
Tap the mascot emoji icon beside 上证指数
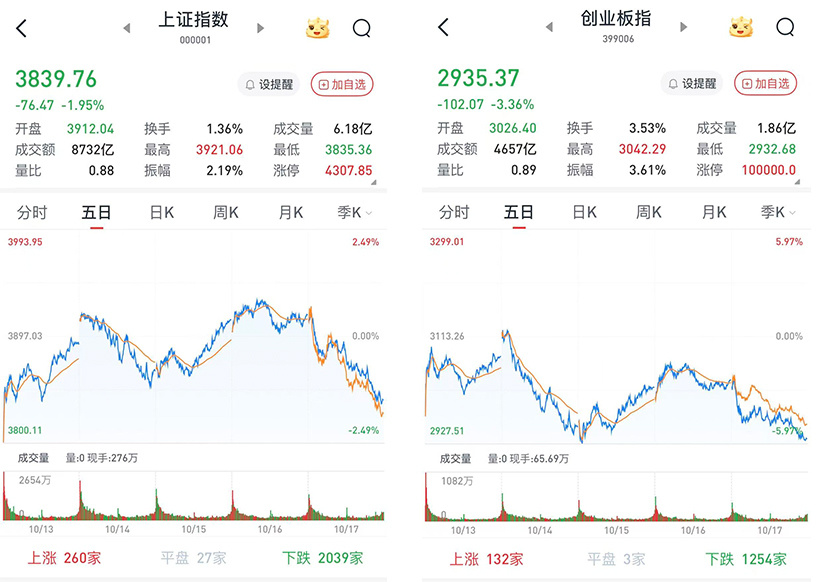point(317,28)
